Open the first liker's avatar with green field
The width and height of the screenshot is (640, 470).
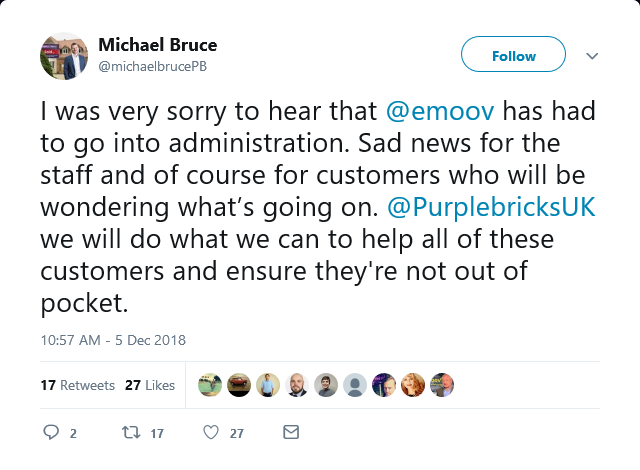[x=210, y=385]
